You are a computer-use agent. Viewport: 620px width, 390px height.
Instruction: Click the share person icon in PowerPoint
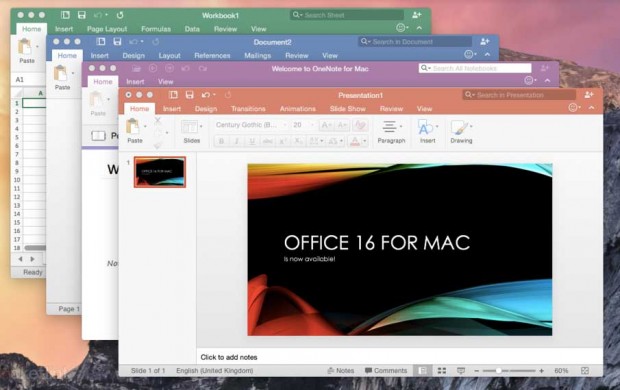(588, 95)
